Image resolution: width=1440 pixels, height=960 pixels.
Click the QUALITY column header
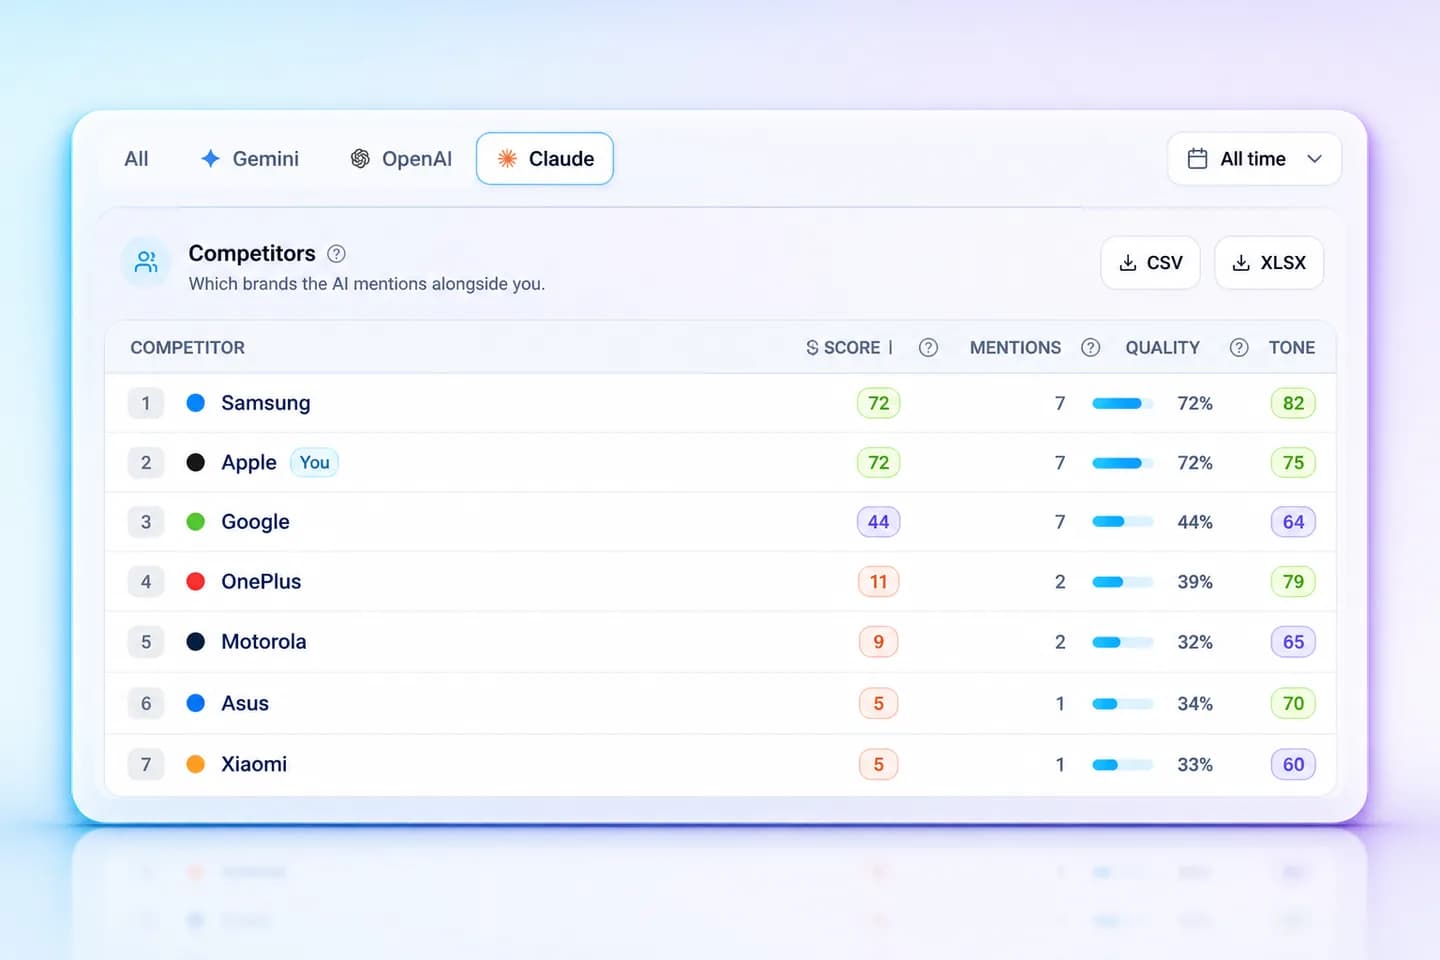point(1162,348)
